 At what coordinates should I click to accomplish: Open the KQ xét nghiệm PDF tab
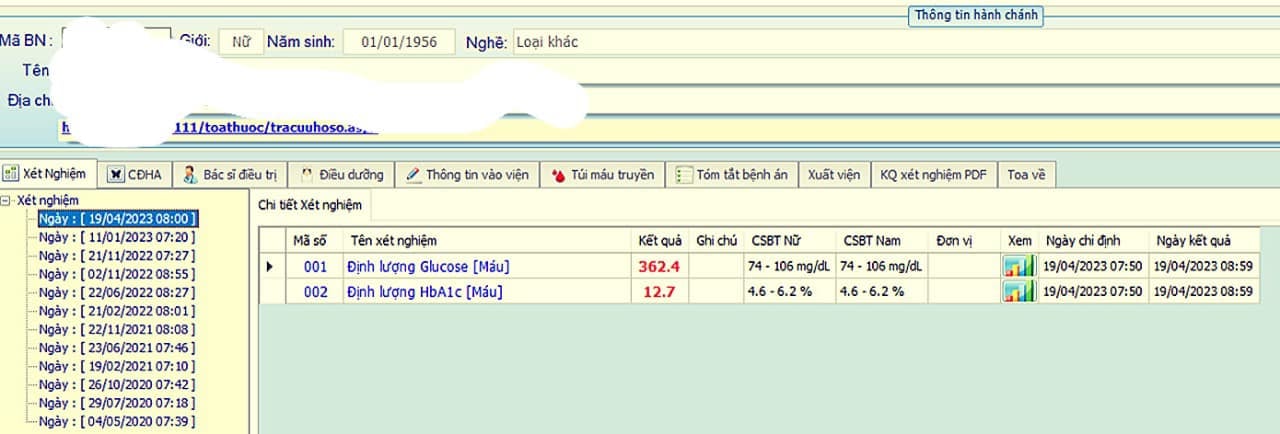coord(933,174)
